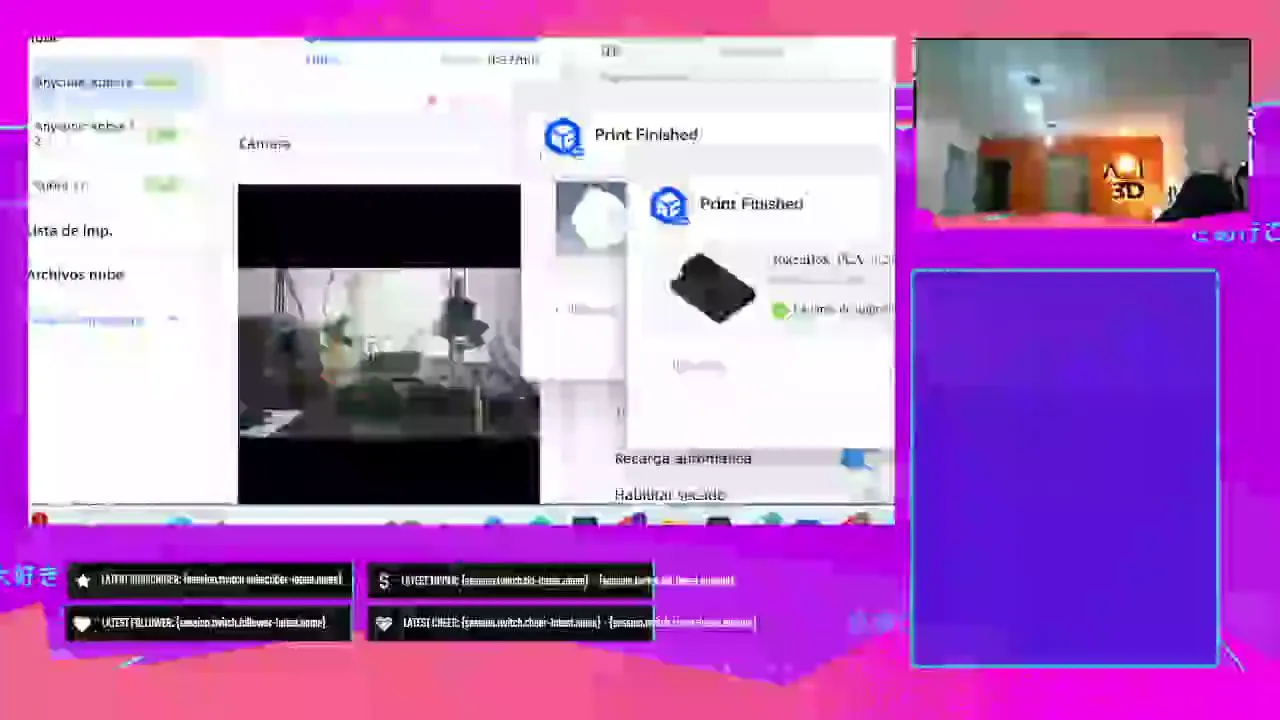
Task: Open the lower Print Finished notification title
Action: pyautogui.click(x=751, y=203)
